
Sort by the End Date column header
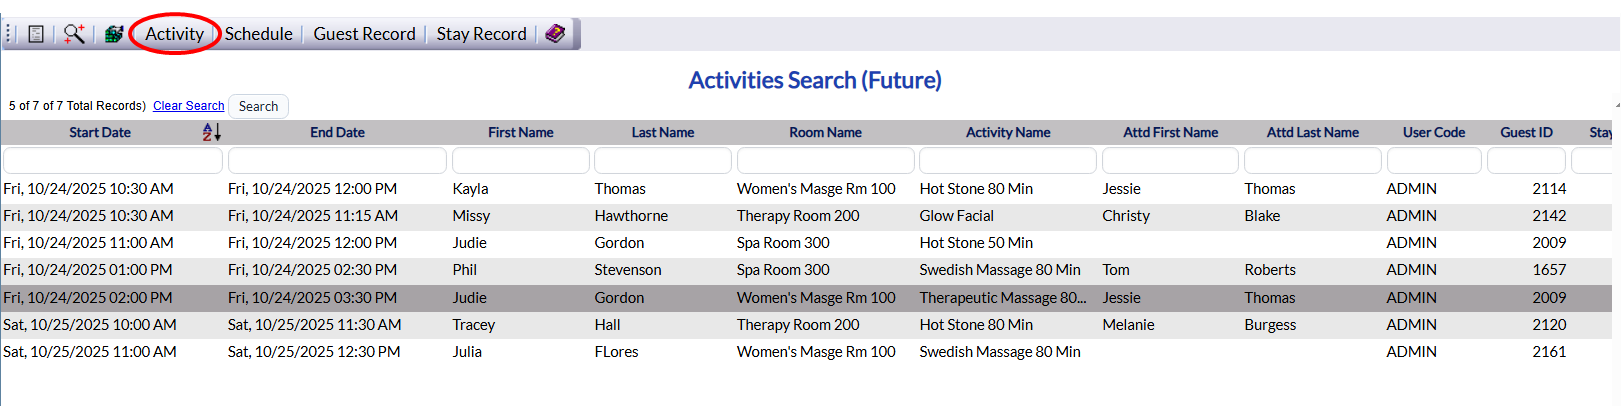pos(337,132)
